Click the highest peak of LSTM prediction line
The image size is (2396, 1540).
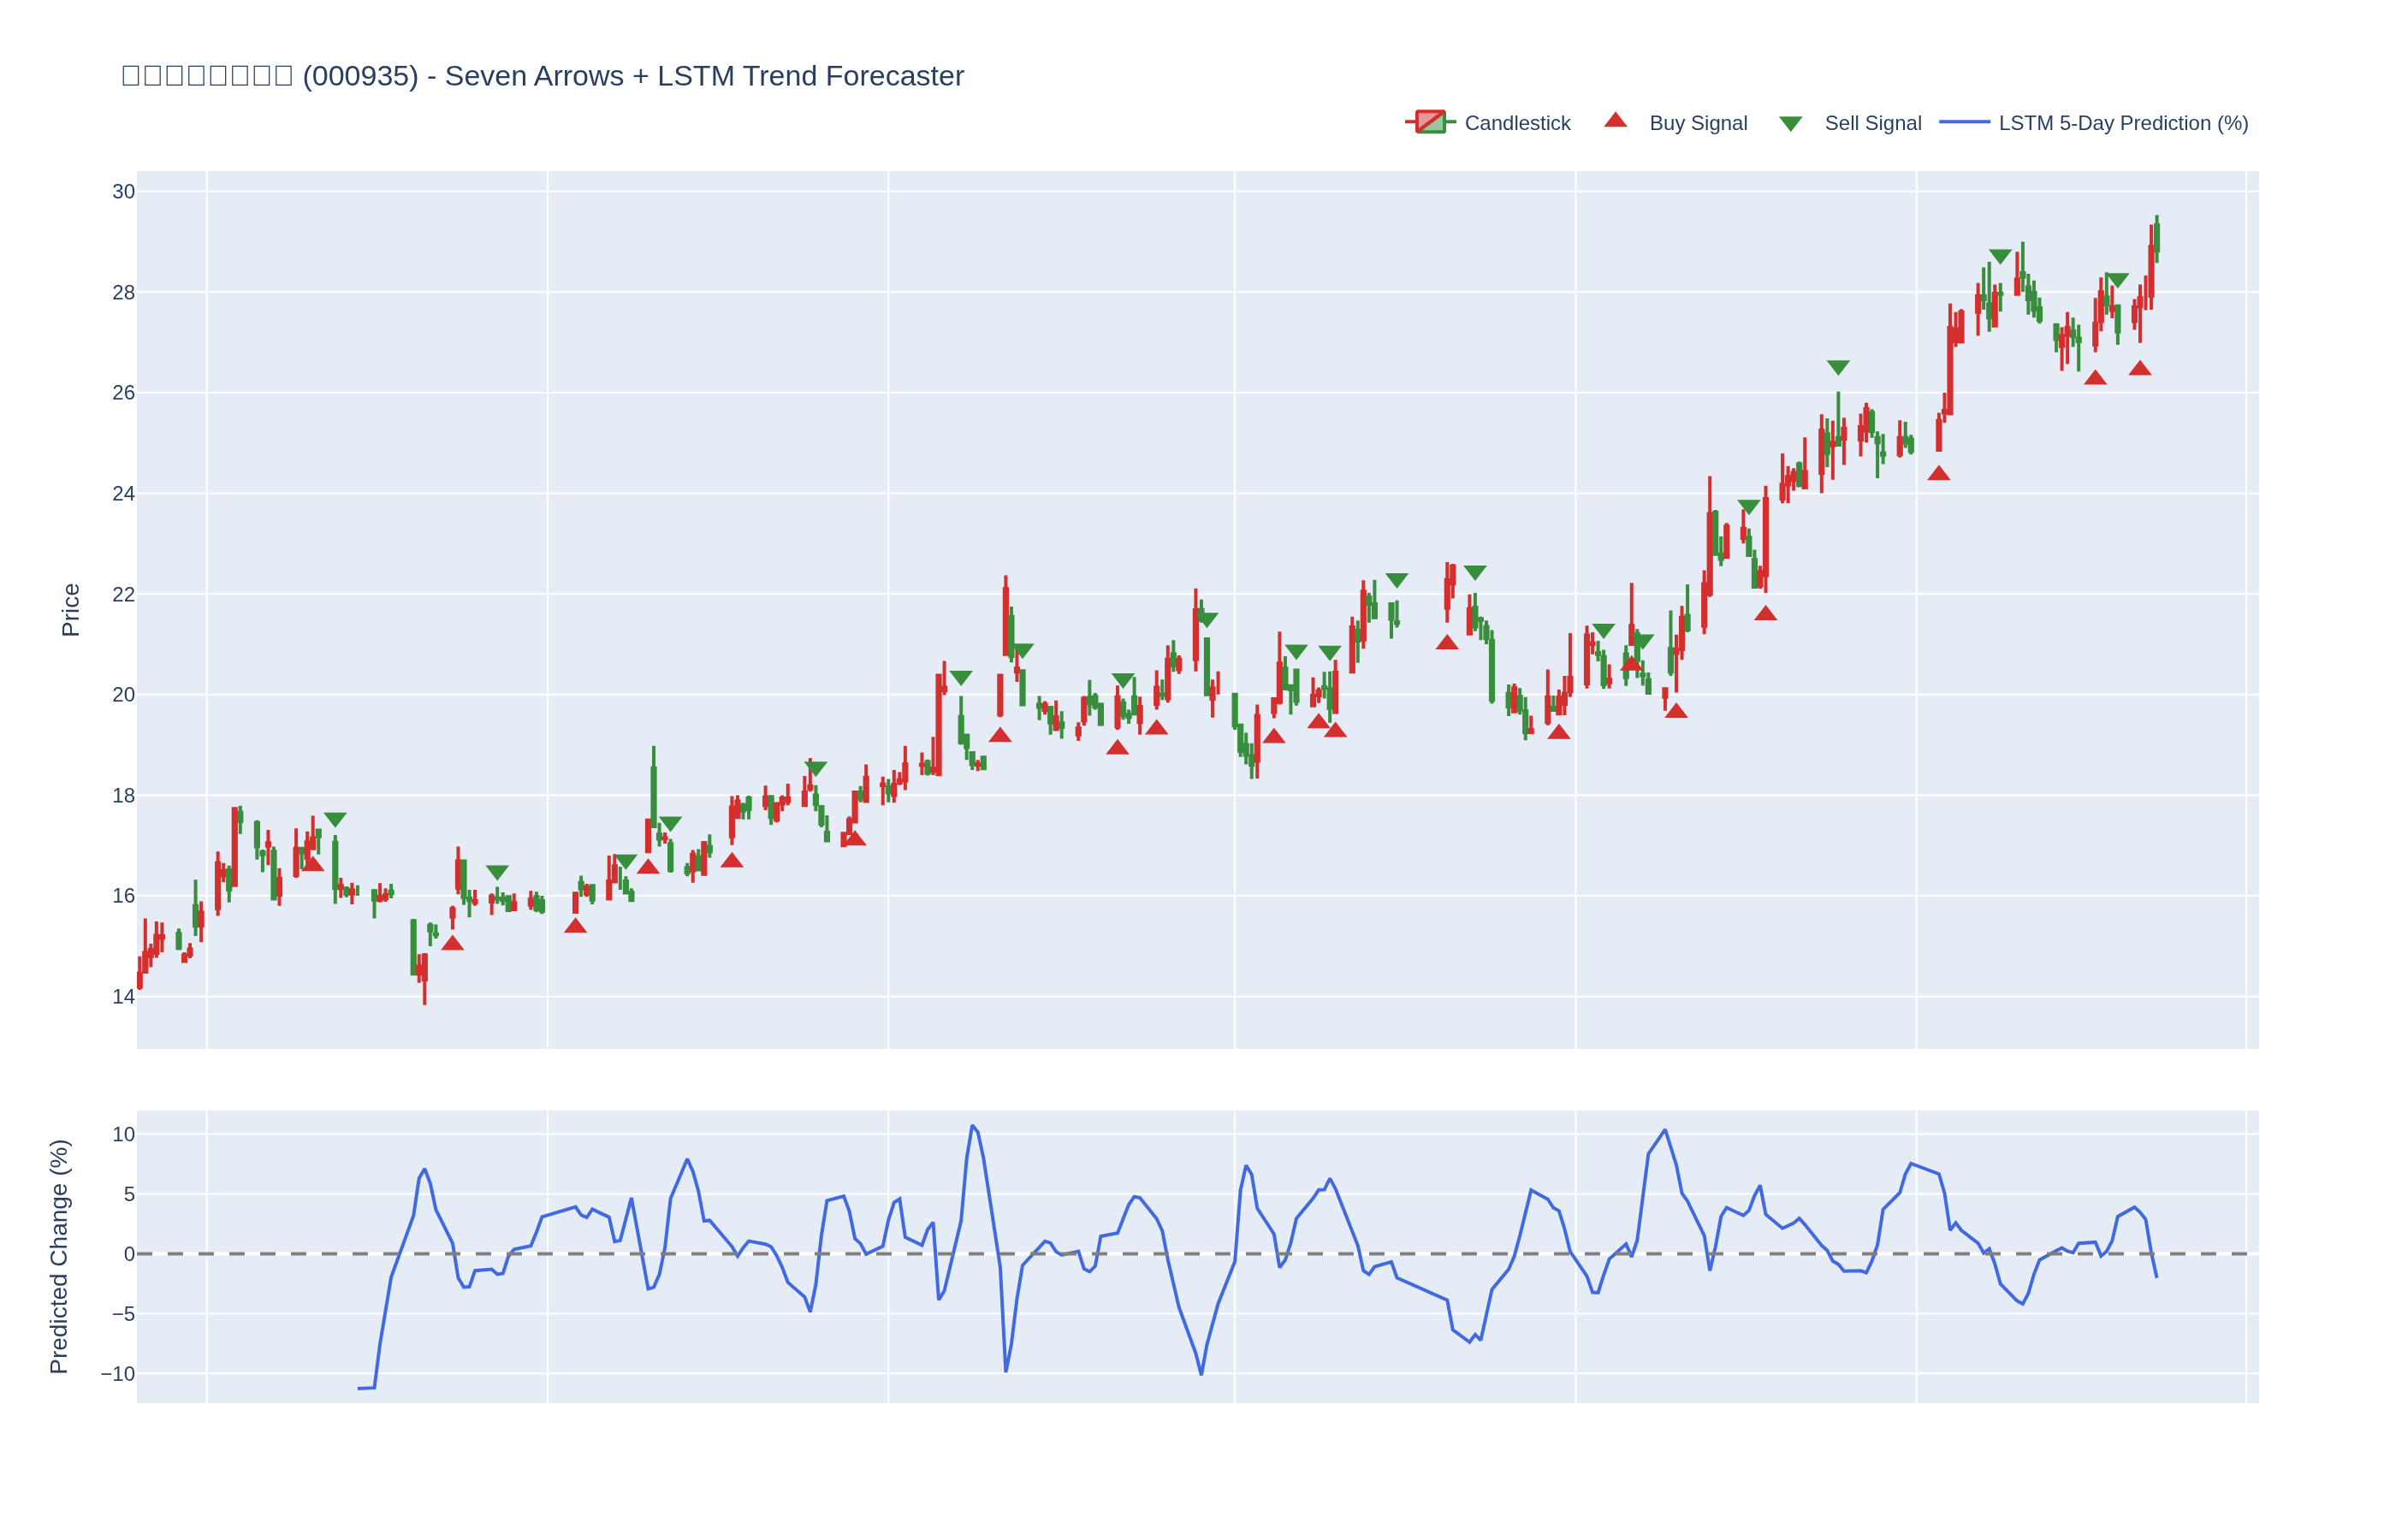tap(972, 1126)
